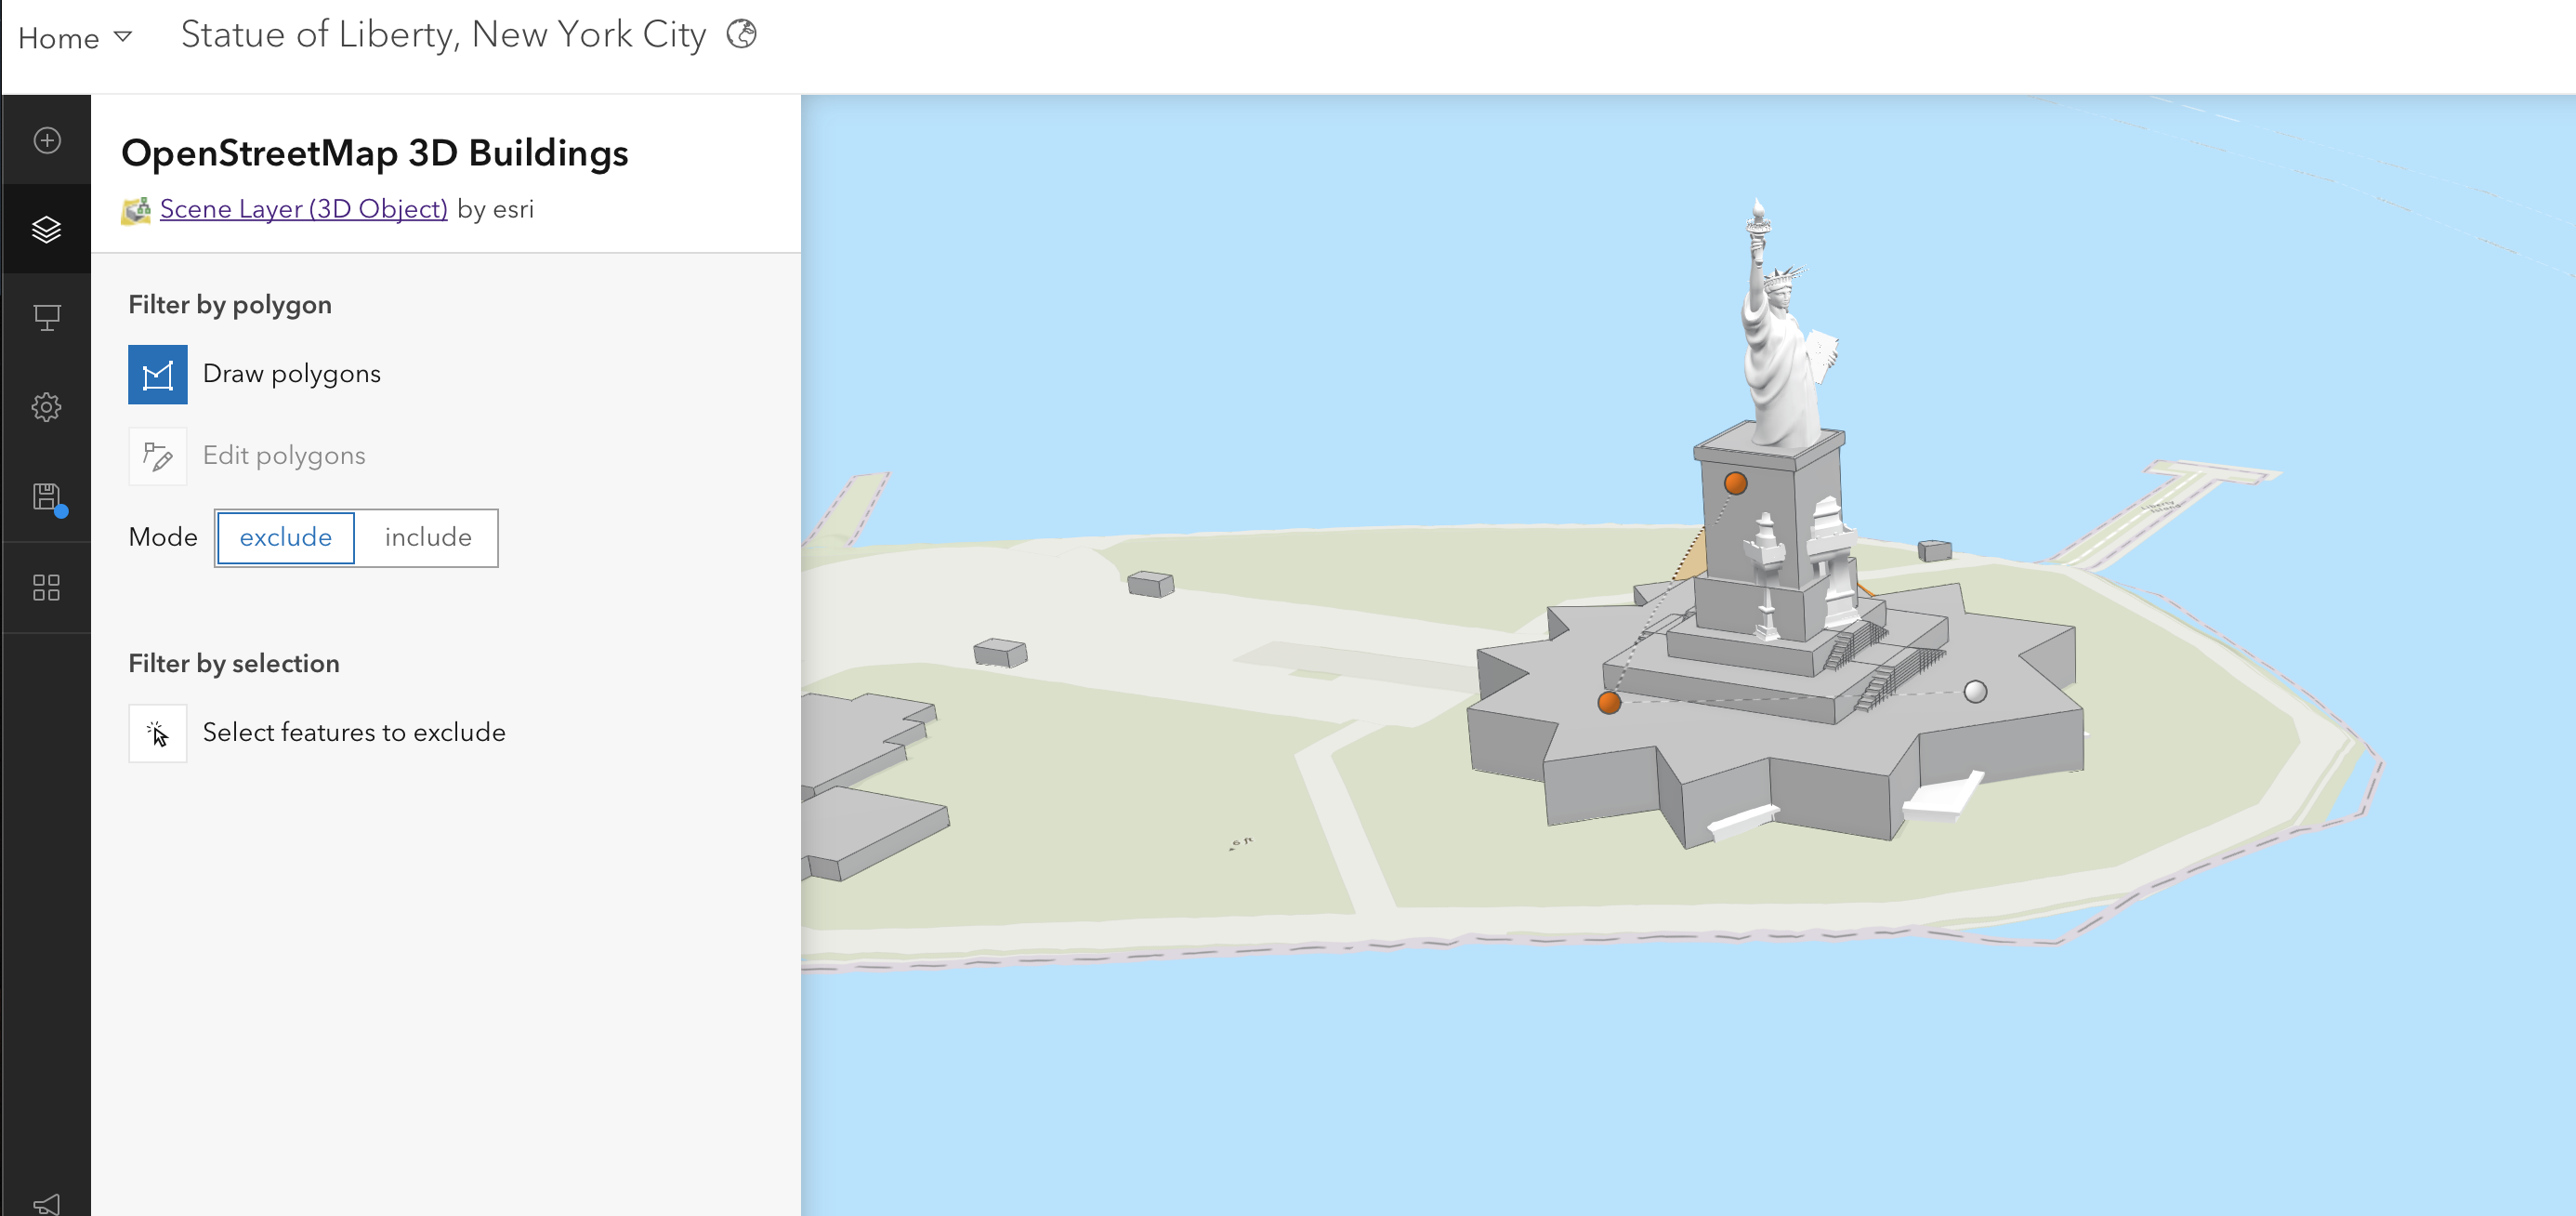This screenshot has height=1216, width=2576.
Task: Switch mode to exclude
Action: point(286,538)
